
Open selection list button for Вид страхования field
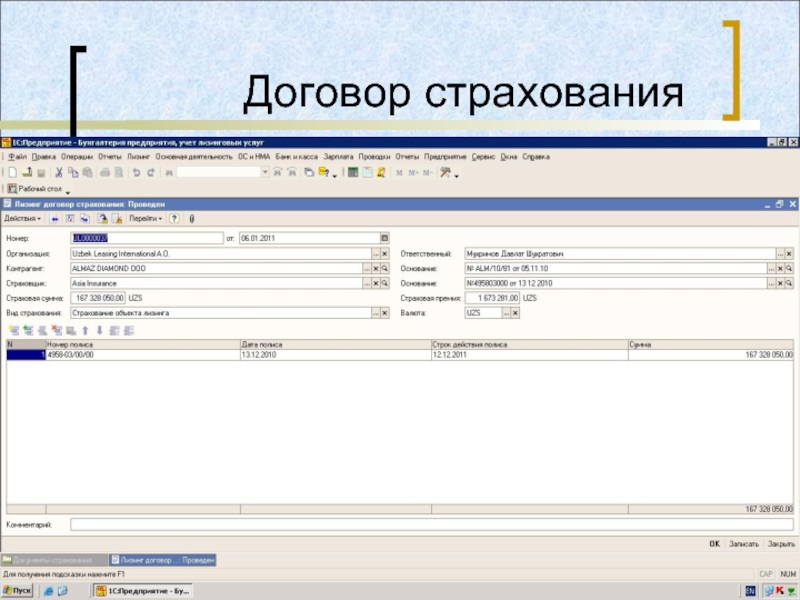coord(376,313)
